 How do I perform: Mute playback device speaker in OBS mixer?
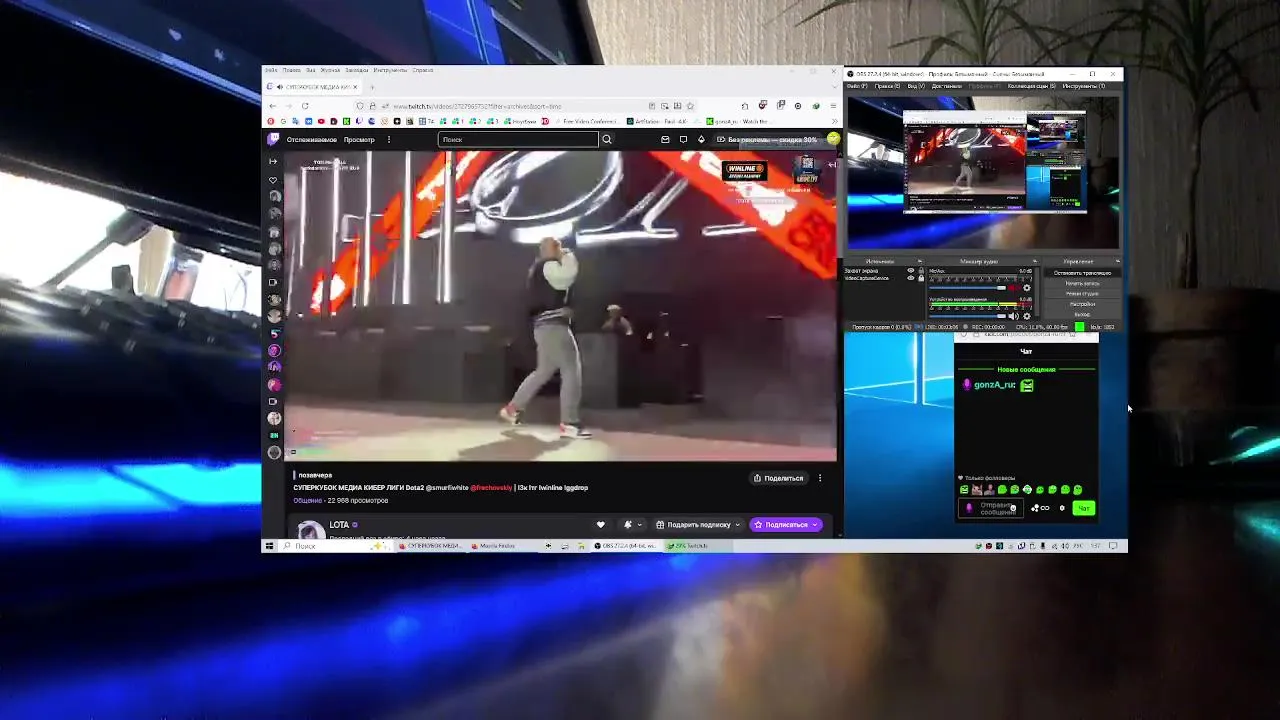(x=1012, y=316)
